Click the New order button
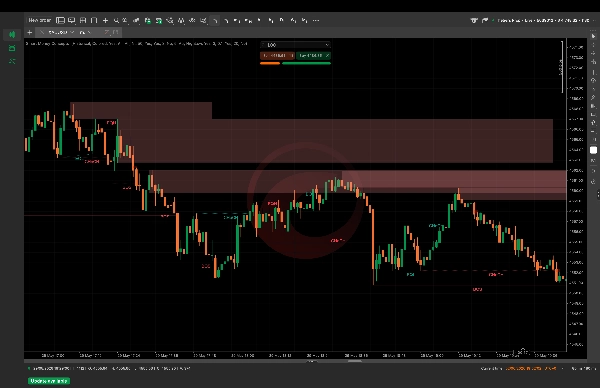 [39, 20]
